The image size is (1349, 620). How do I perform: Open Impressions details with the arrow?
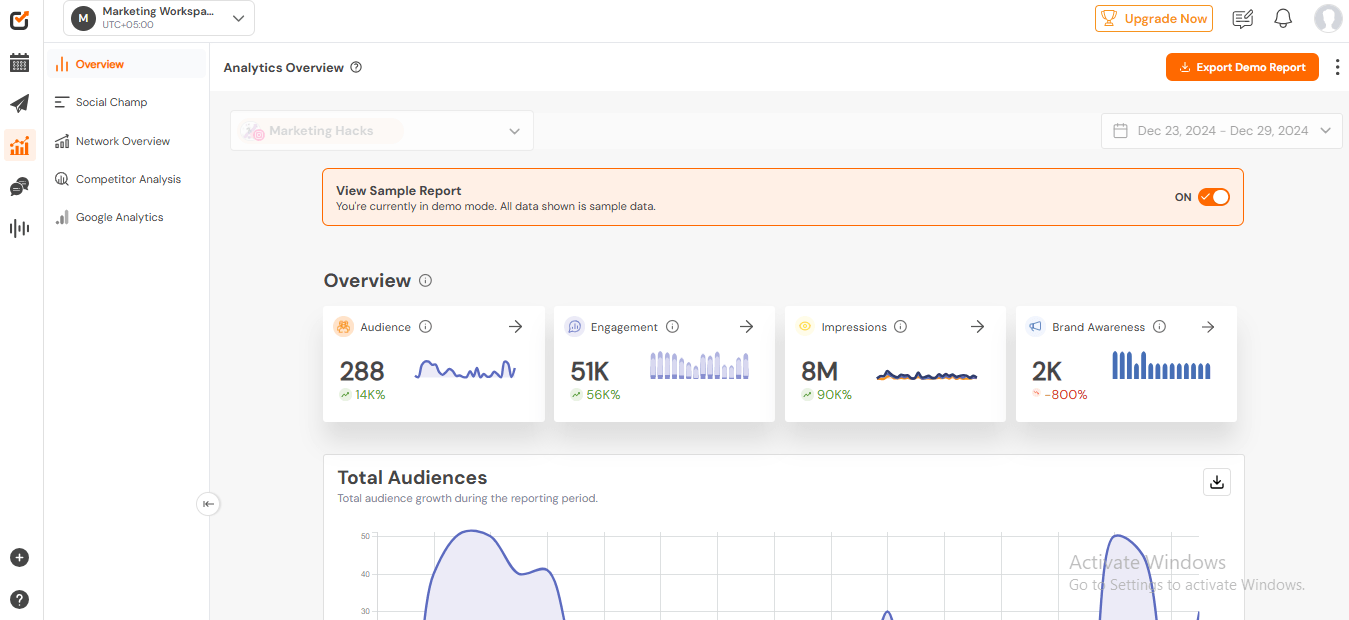point(977,327)
